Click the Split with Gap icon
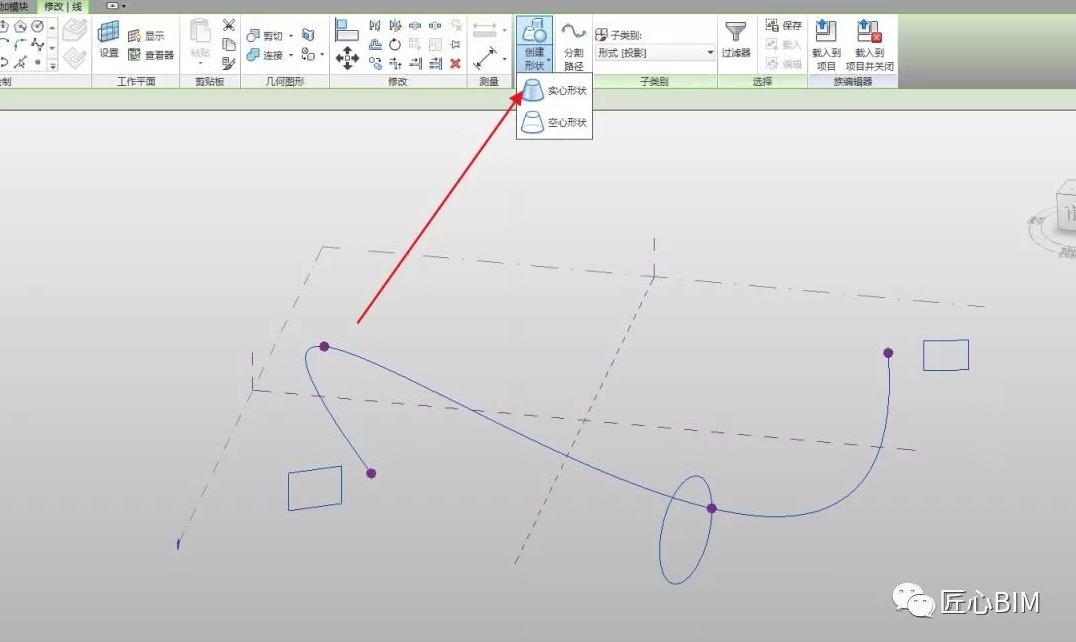The height and width of the screenshot is (642, 1076). point(435,25)
